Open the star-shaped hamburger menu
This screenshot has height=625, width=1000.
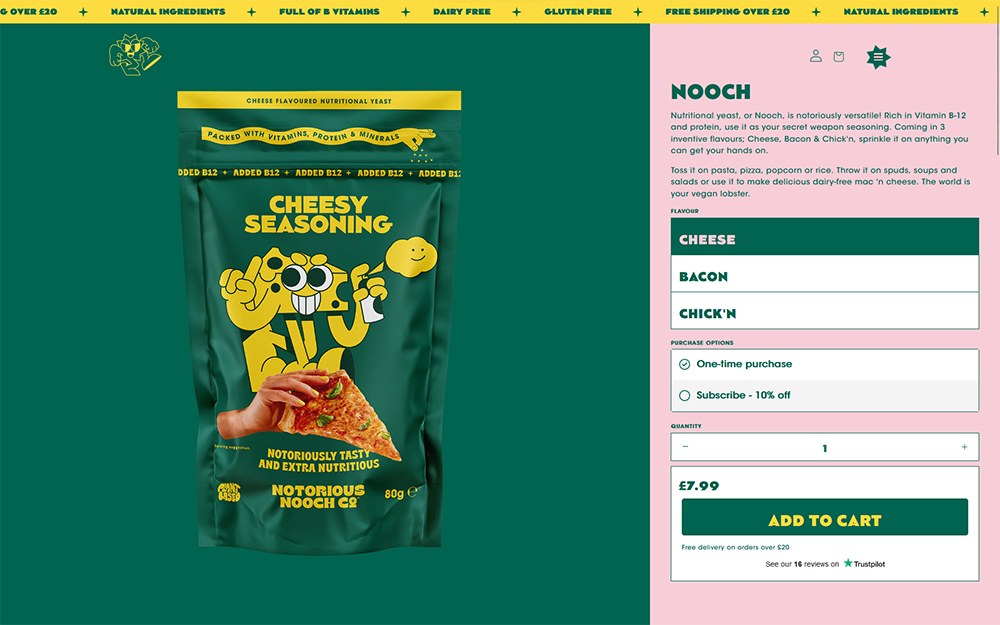pyautogui.click(x=878, y=57)
